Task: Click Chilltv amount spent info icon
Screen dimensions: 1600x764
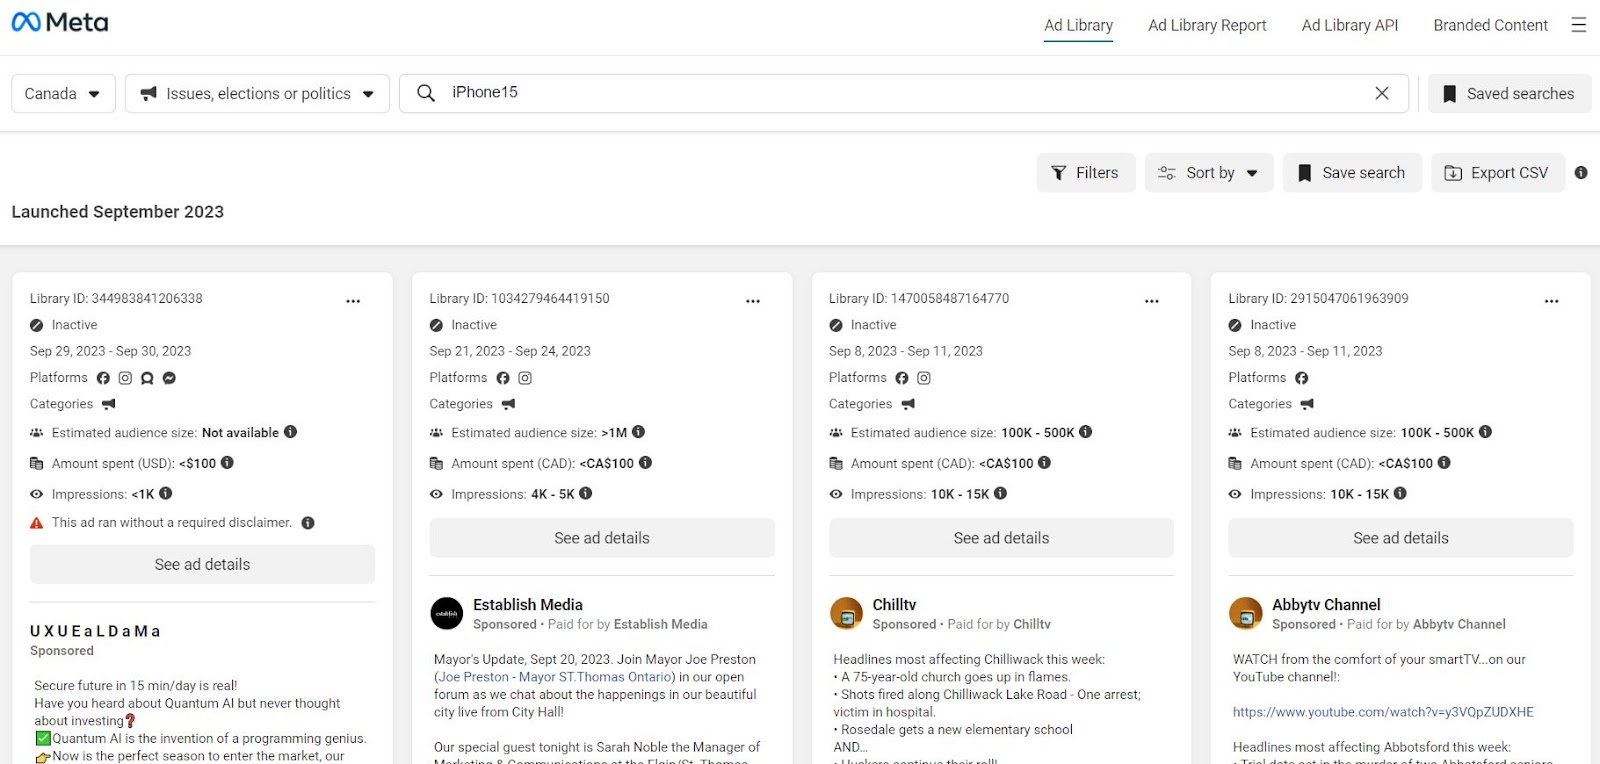Action: pyautogui.click(x=1044, y=463)
